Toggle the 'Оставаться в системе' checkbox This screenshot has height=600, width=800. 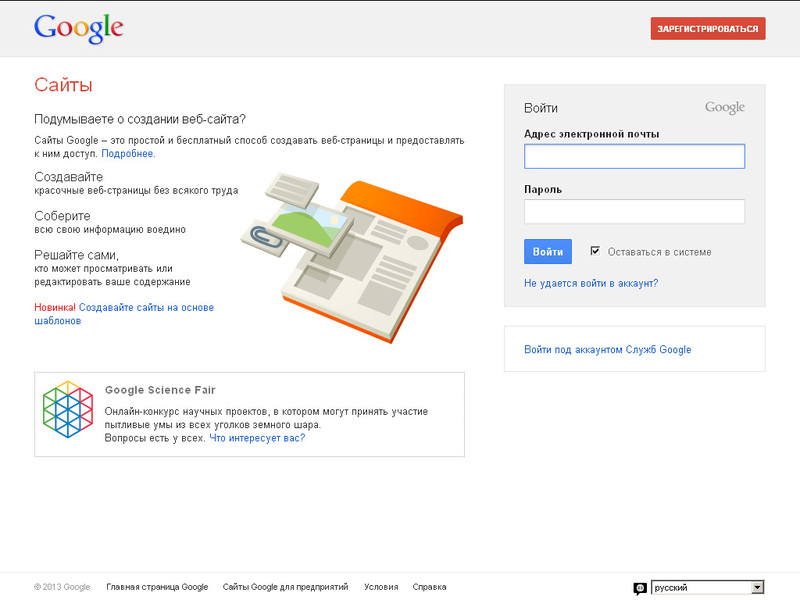(x=595, y=251)
